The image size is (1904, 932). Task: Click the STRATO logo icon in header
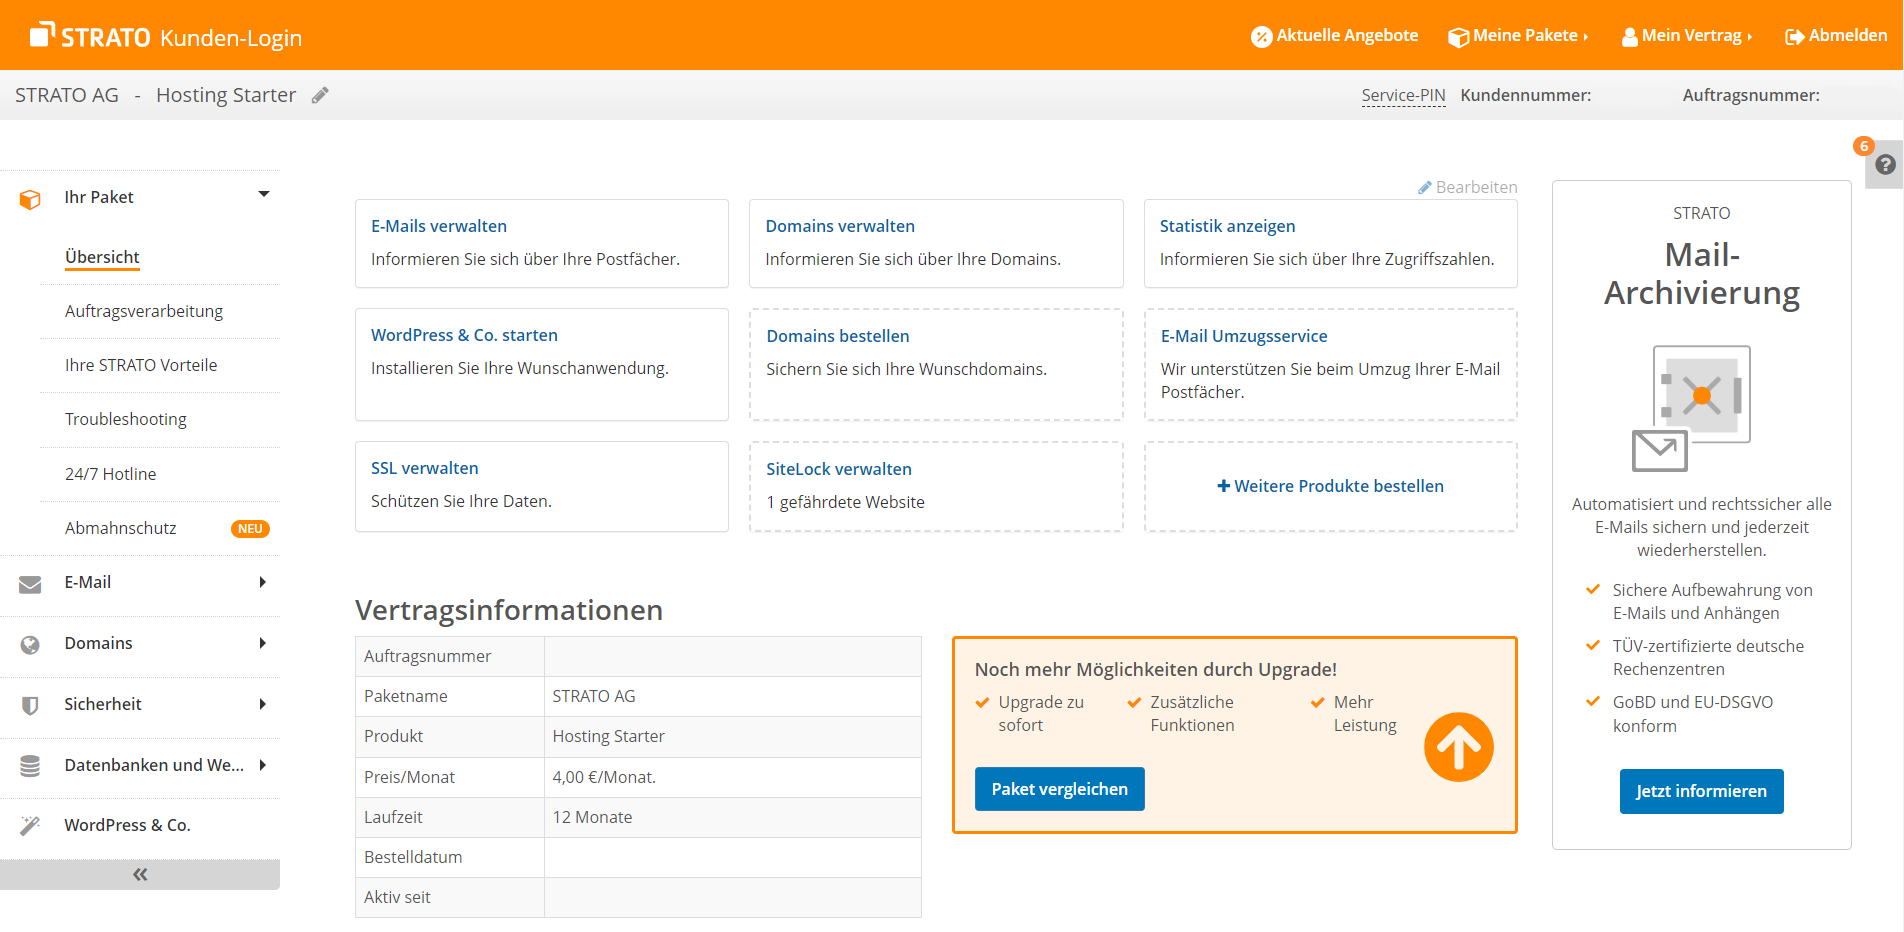[42, 34]
